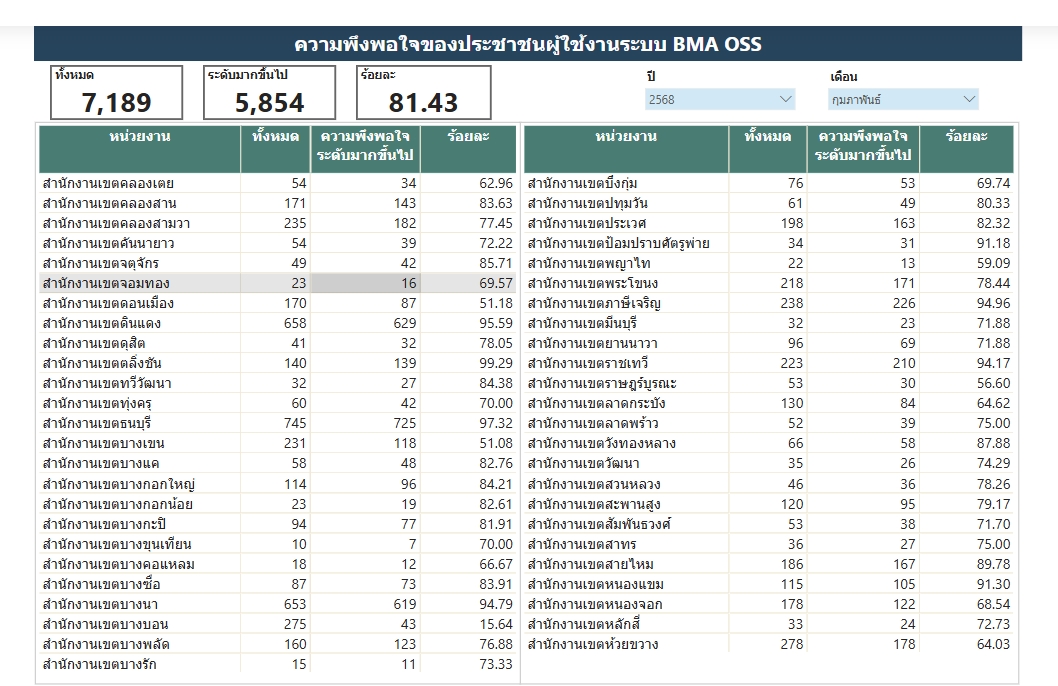Select row สำนักงานเขตคลองเตย

click(277, 183)
